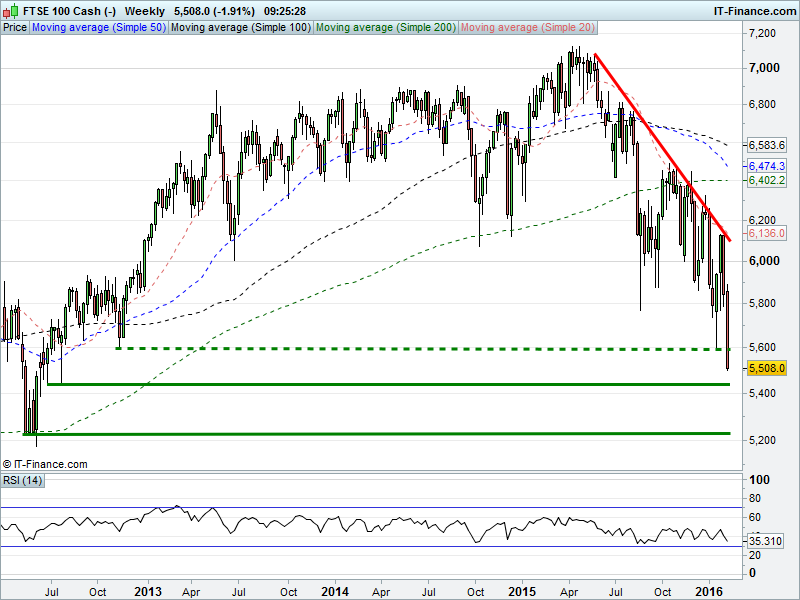
Task: Select the Price legend tab
Action: click(x=15, y=28)
